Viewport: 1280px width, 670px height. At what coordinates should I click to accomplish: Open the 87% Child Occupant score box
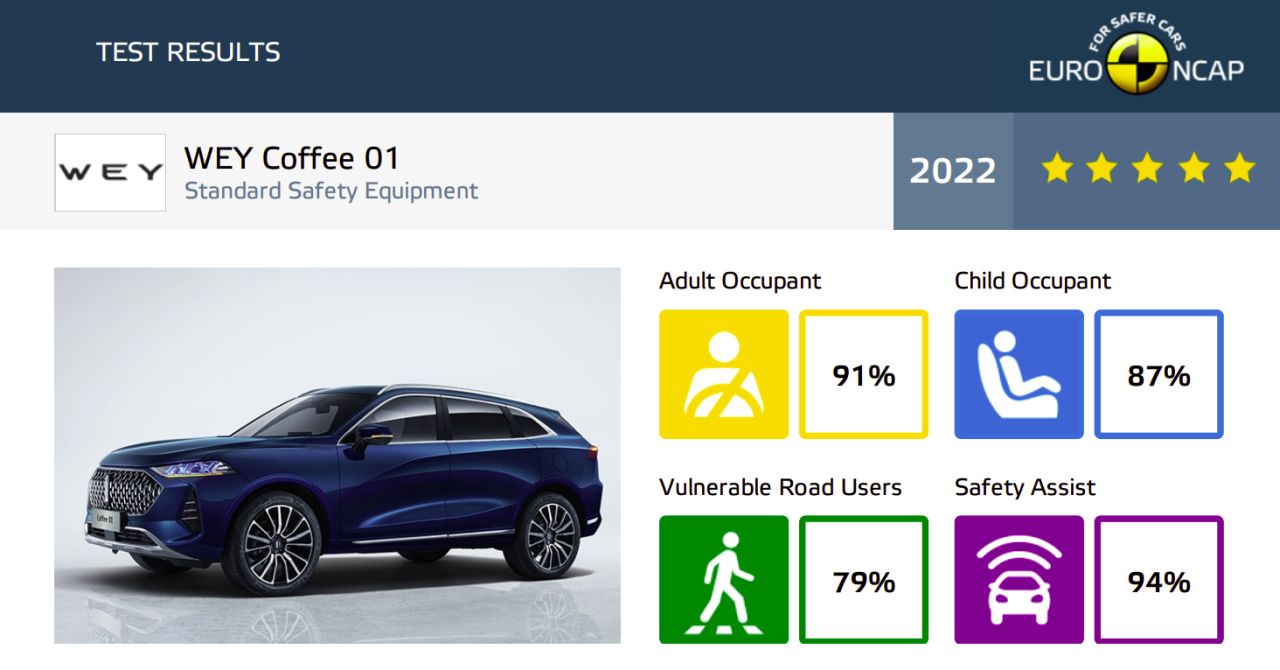point(1159,374)
